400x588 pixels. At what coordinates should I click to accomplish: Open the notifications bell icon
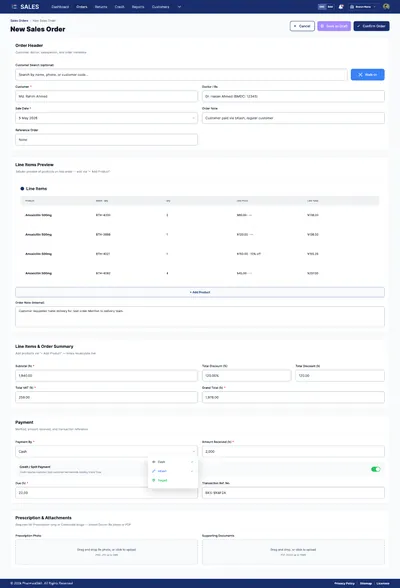[341, 7]
